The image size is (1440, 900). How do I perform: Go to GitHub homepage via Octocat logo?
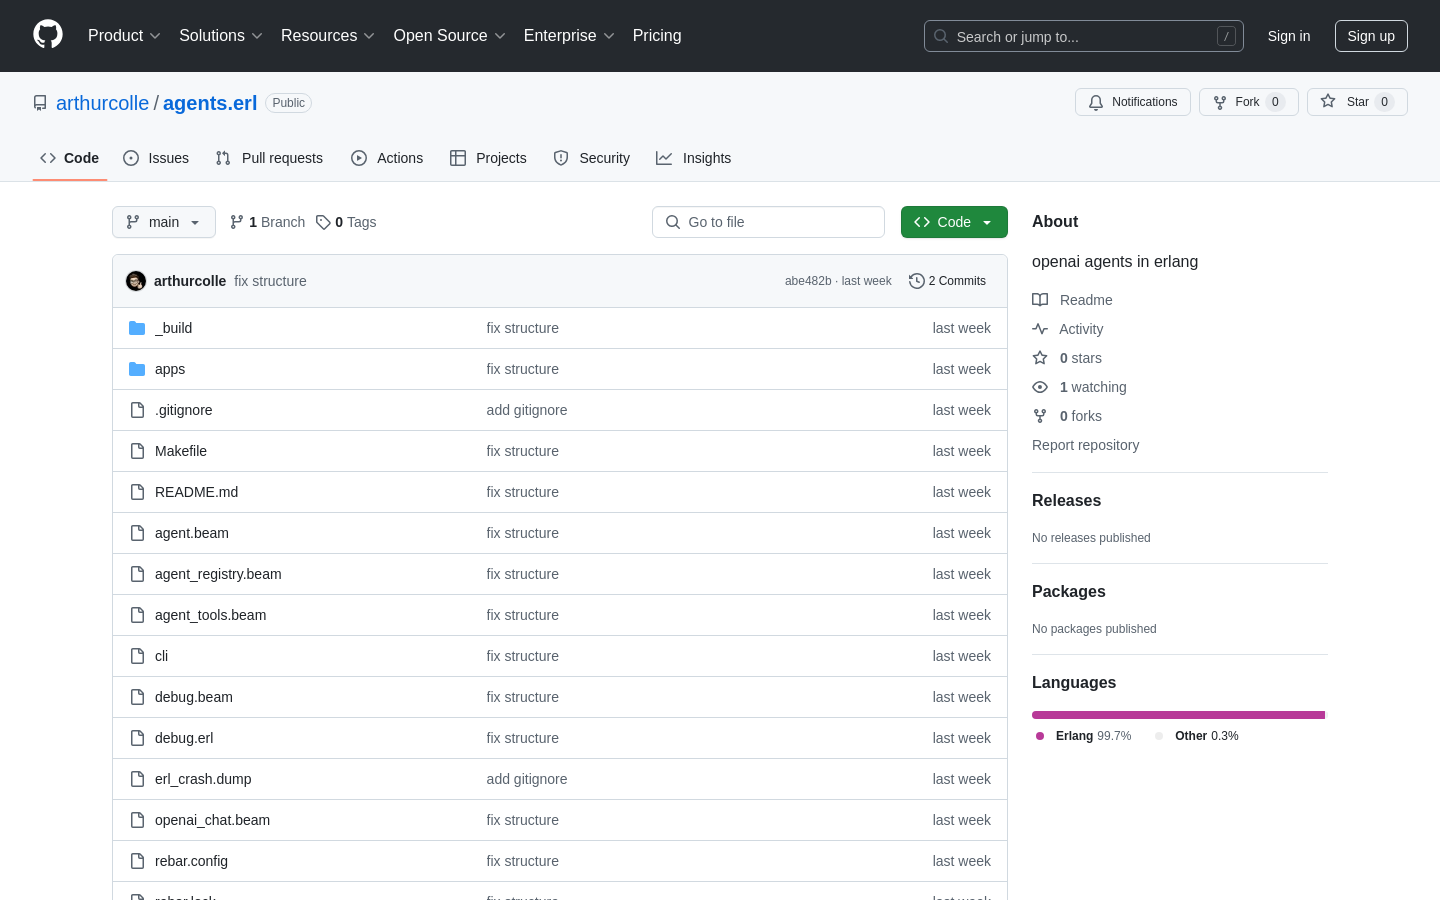click(48, 35)
